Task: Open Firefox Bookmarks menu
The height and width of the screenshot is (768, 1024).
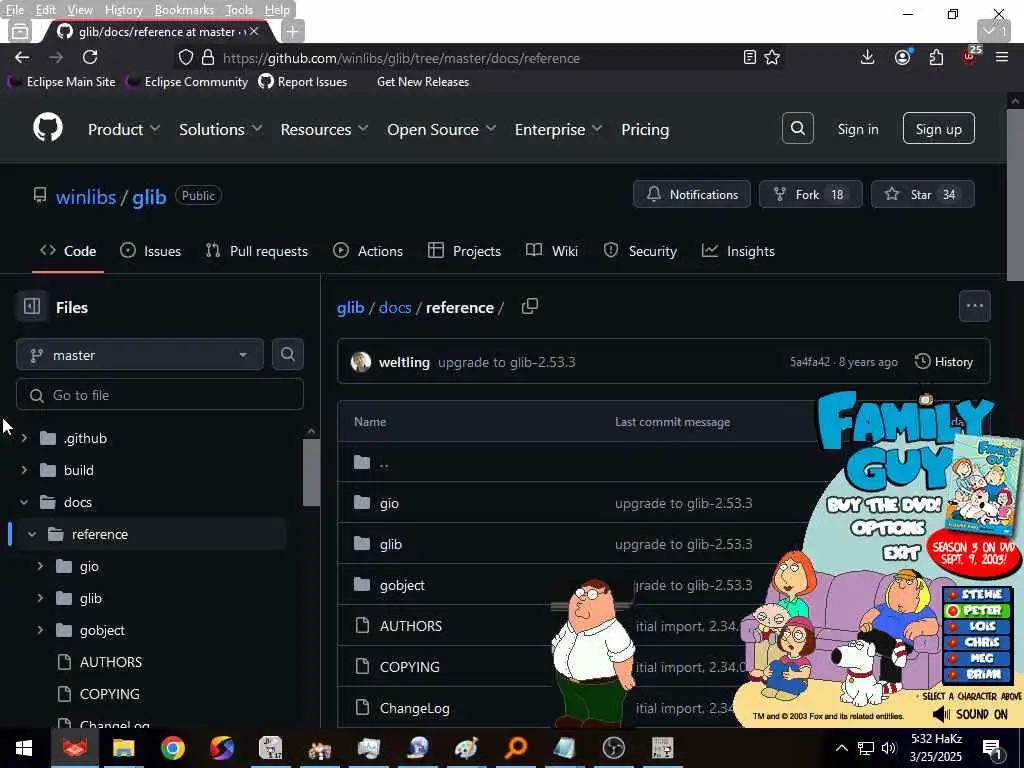Action: [184, 10]
